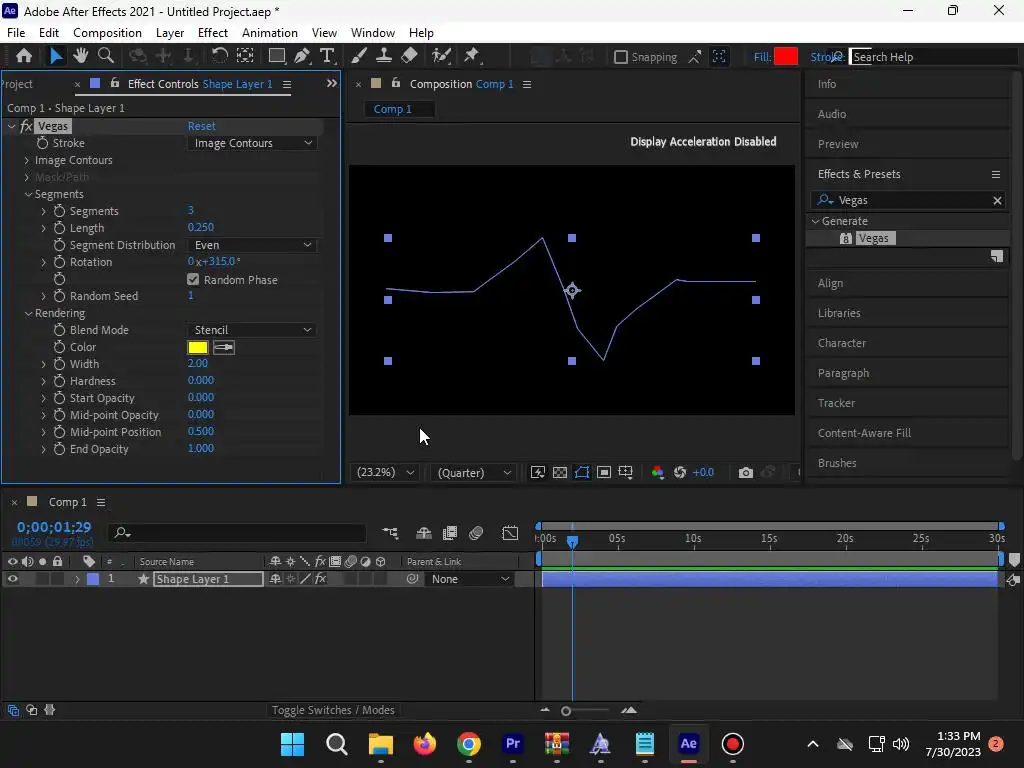Click the Color eyedropper icon
The image size is (1024, 768).
[223, 347]
